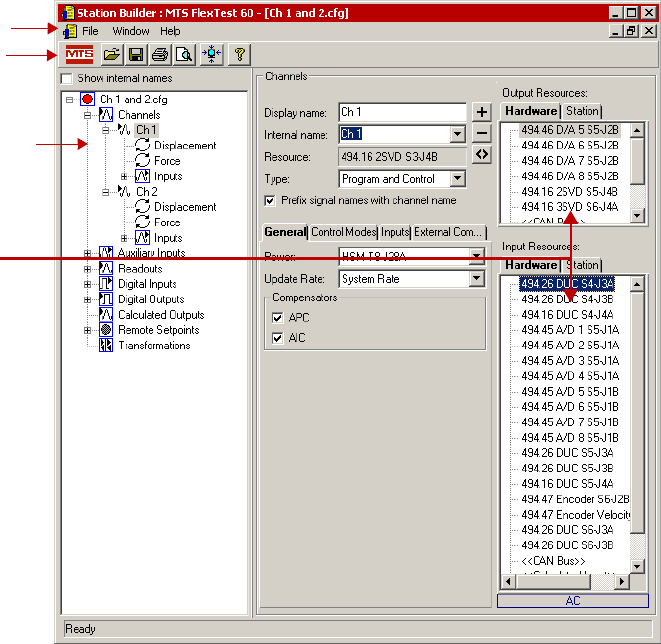Viewport: 661px width, 644px height.
Task: Select Calculated Outputs in tree
Action: pyautogui.click(x=161, y=315)
